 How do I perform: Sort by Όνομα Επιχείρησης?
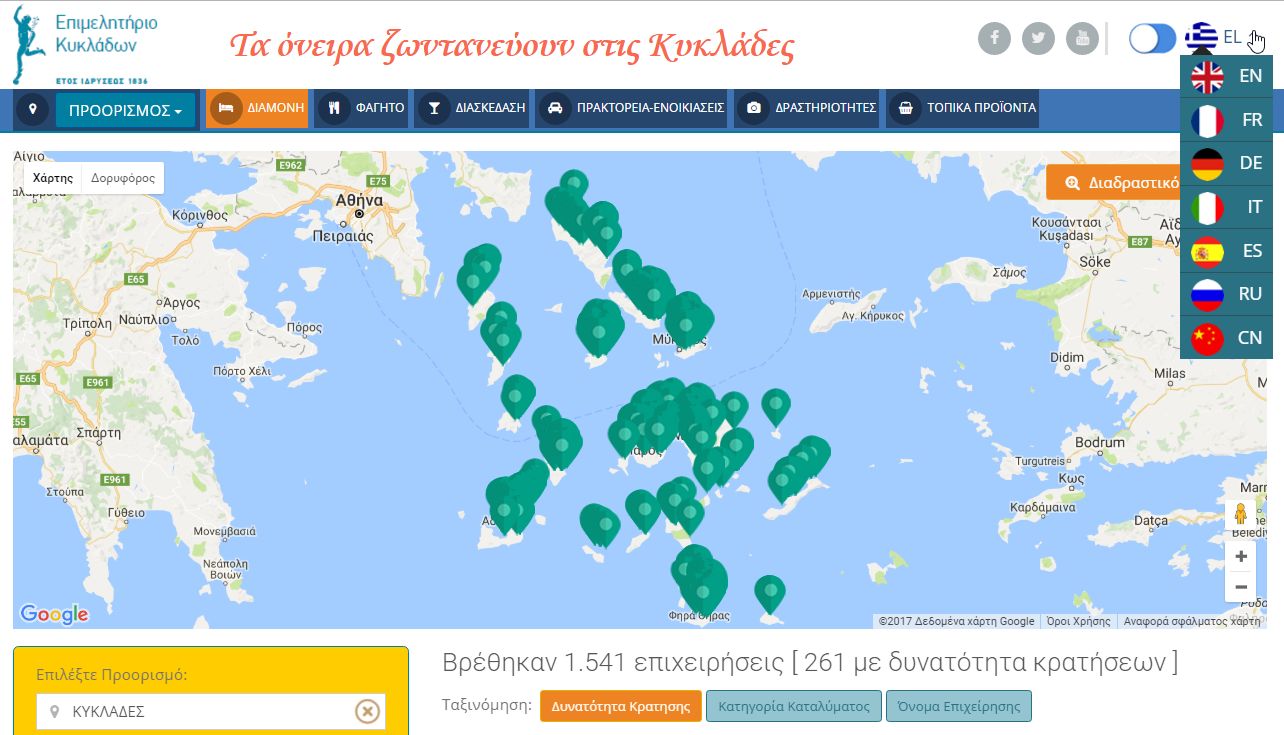click(x=958, y=706)
